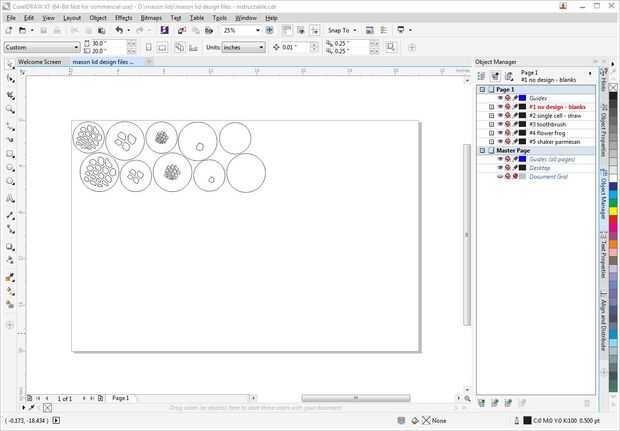Toggle printing icon of #4 flower frog layer
This screenshot has height=431, width=620.
tap(508, 133)
